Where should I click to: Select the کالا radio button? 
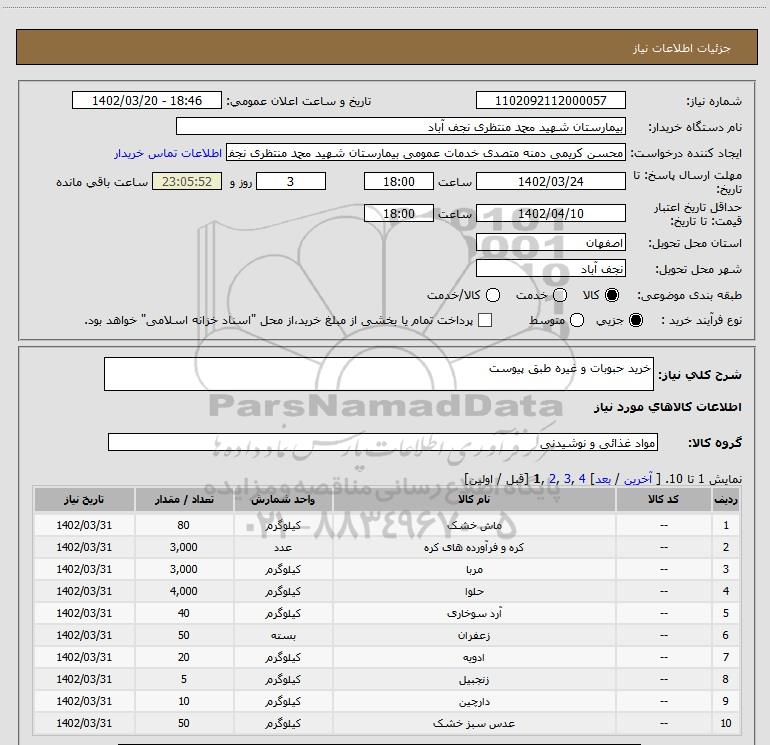[x=612, y=295]
